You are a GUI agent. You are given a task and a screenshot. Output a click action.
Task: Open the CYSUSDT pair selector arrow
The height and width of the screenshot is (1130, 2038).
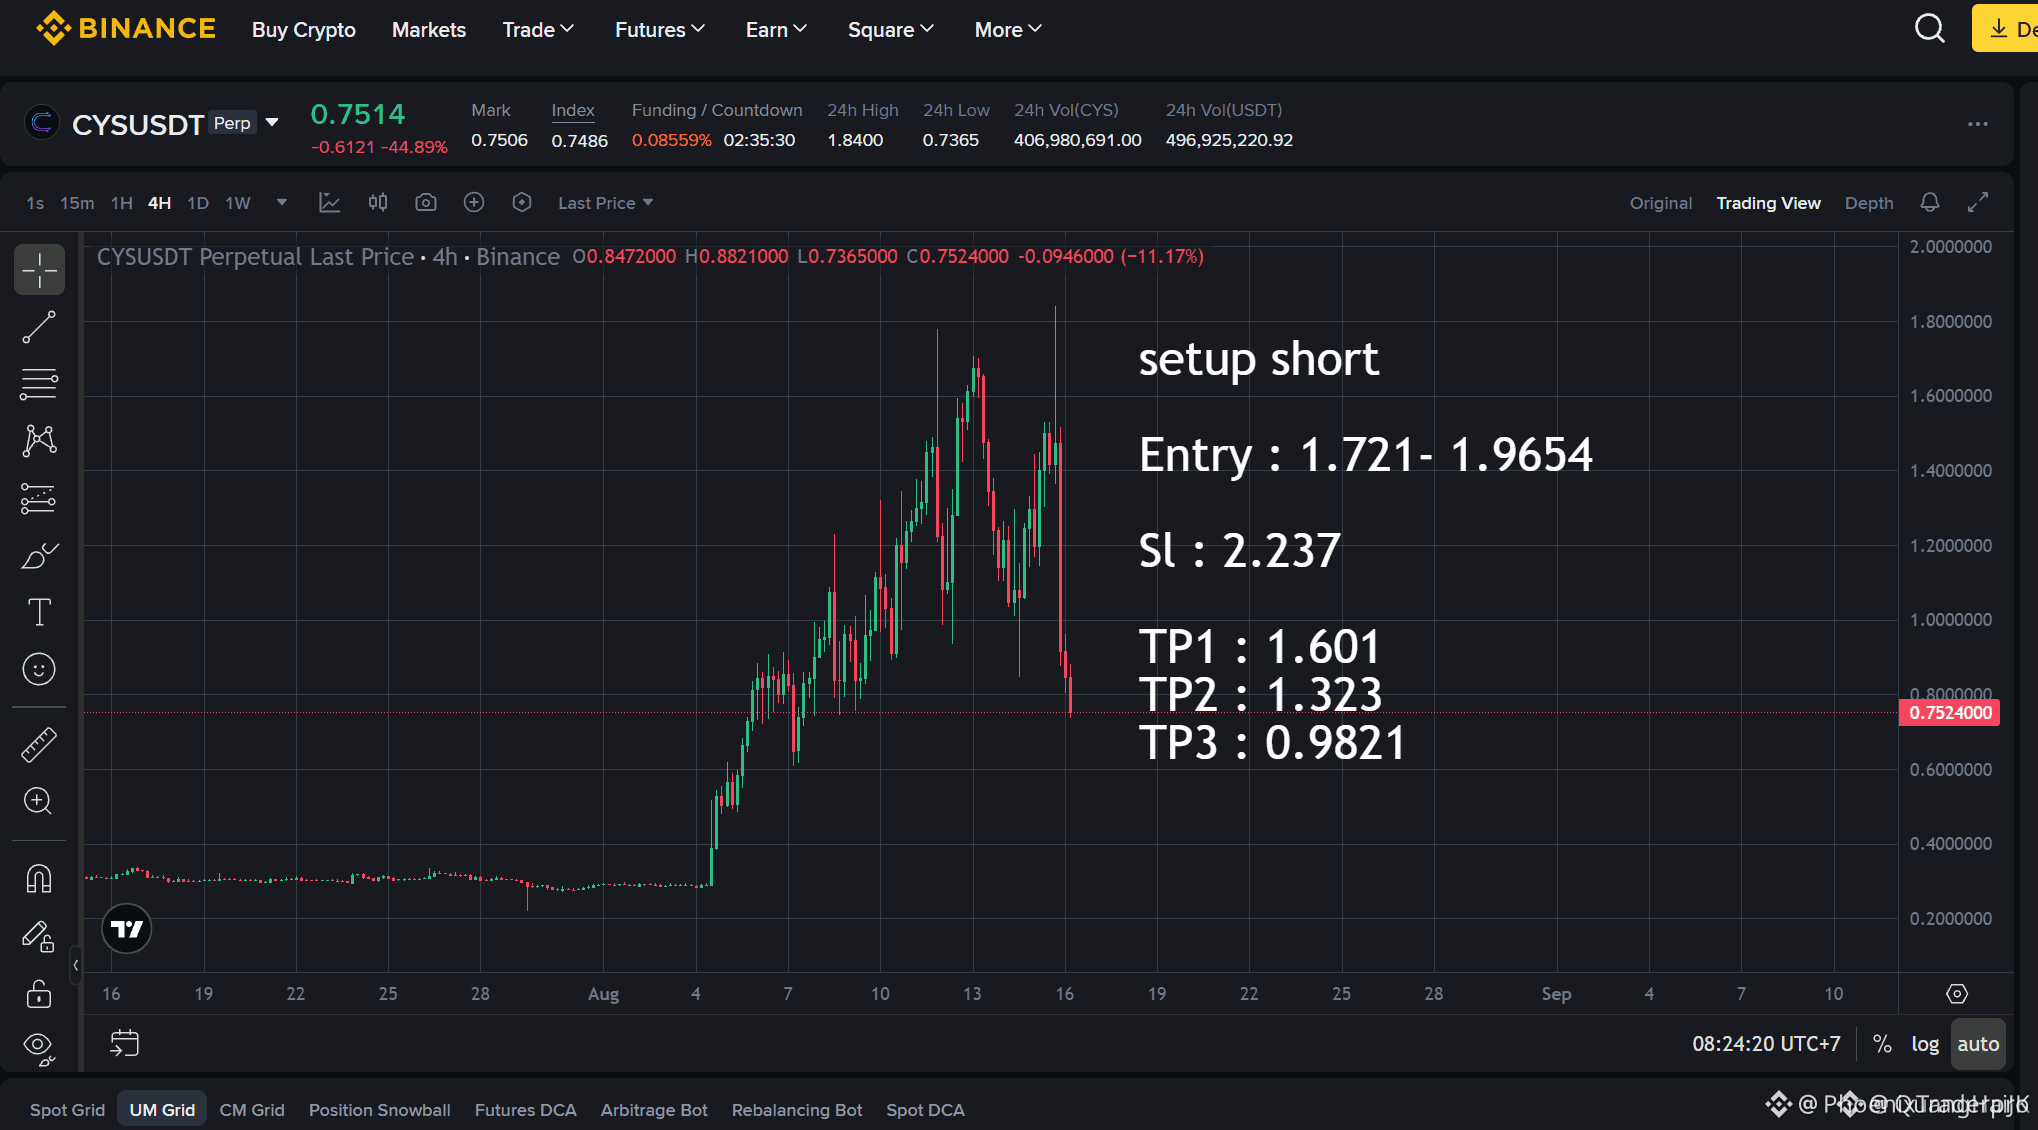pyautogui.click(x=272, y=123)
